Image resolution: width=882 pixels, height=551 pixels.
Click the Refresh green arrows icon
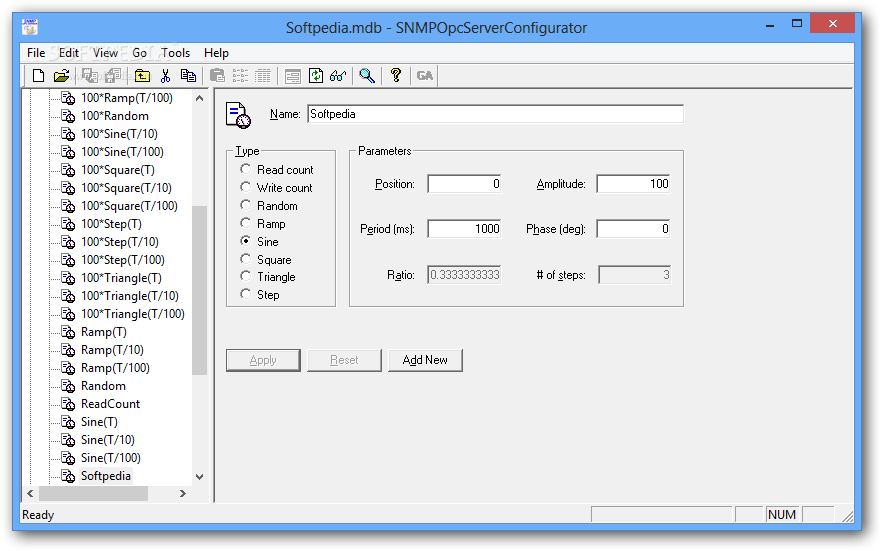[316, 75]
